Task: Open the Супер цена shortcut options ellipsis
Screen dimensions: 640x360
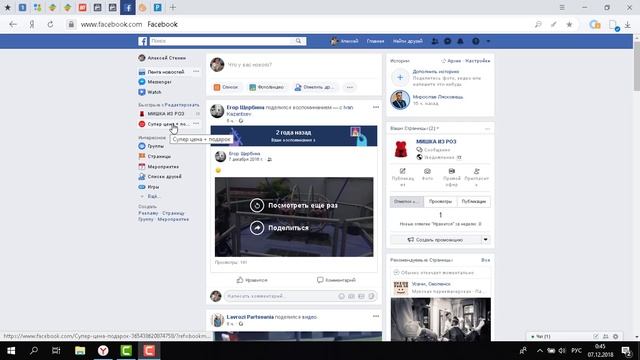Action: (196, 124)
